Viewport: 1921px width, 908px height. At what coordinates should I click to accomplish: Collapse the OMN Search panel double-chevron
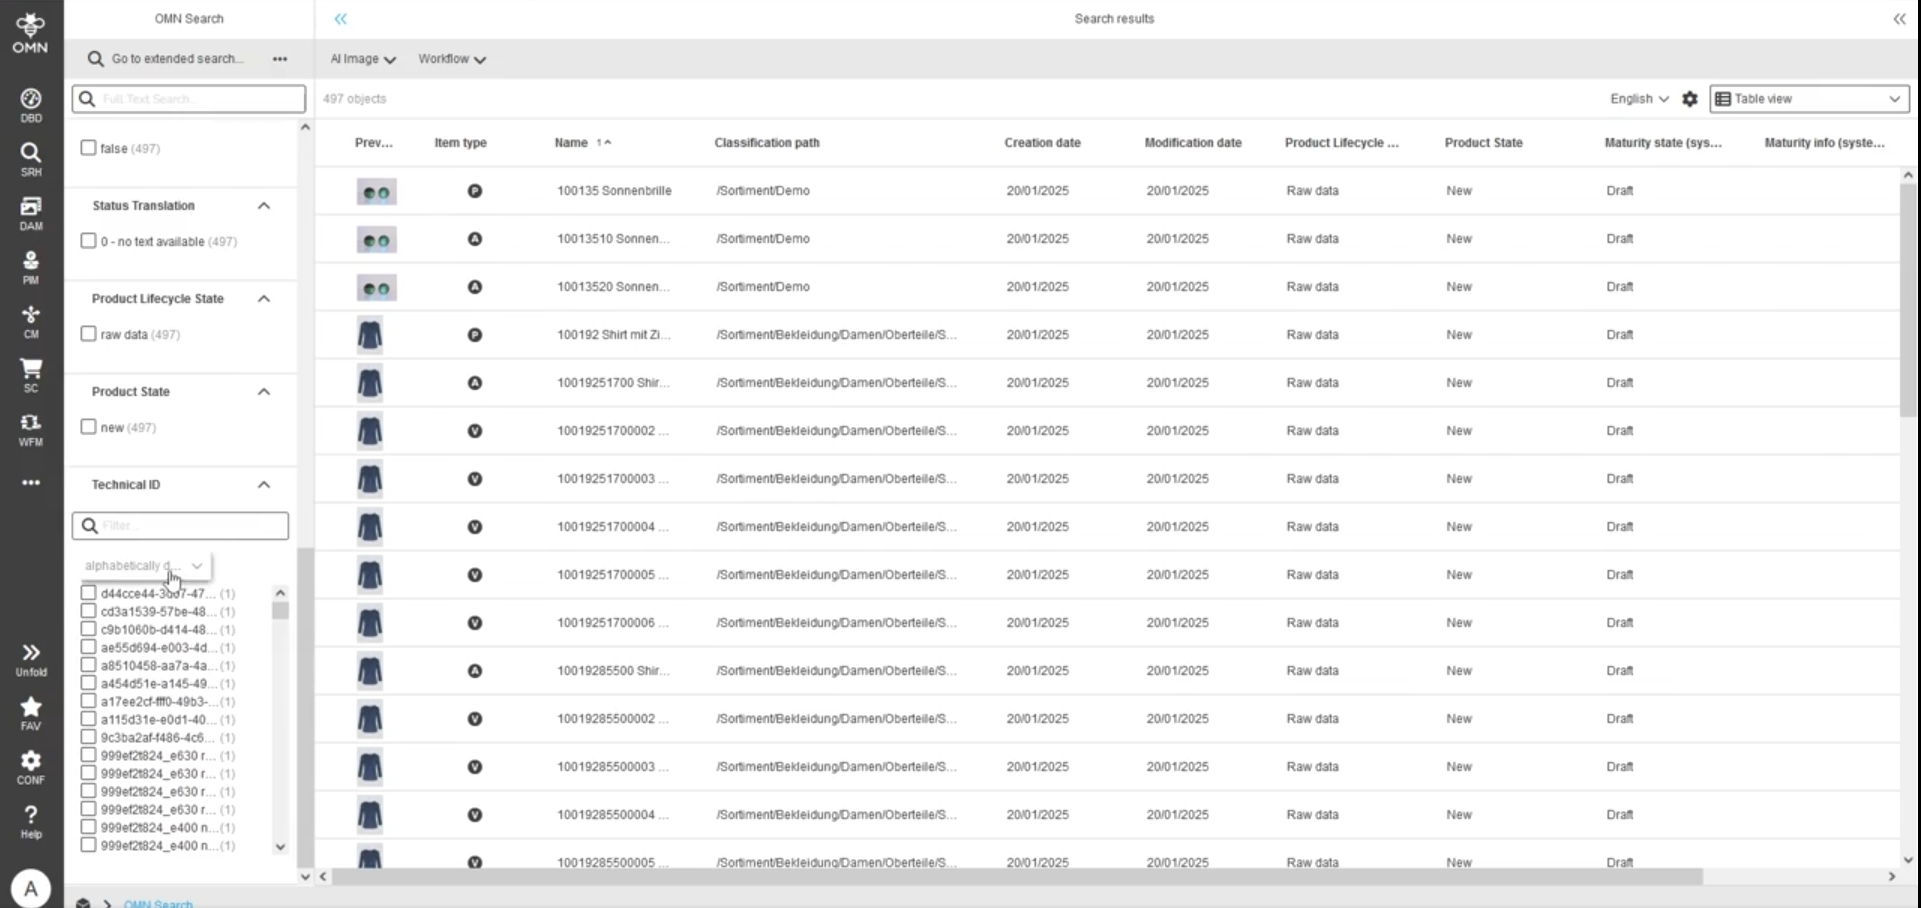coord(341,19)
